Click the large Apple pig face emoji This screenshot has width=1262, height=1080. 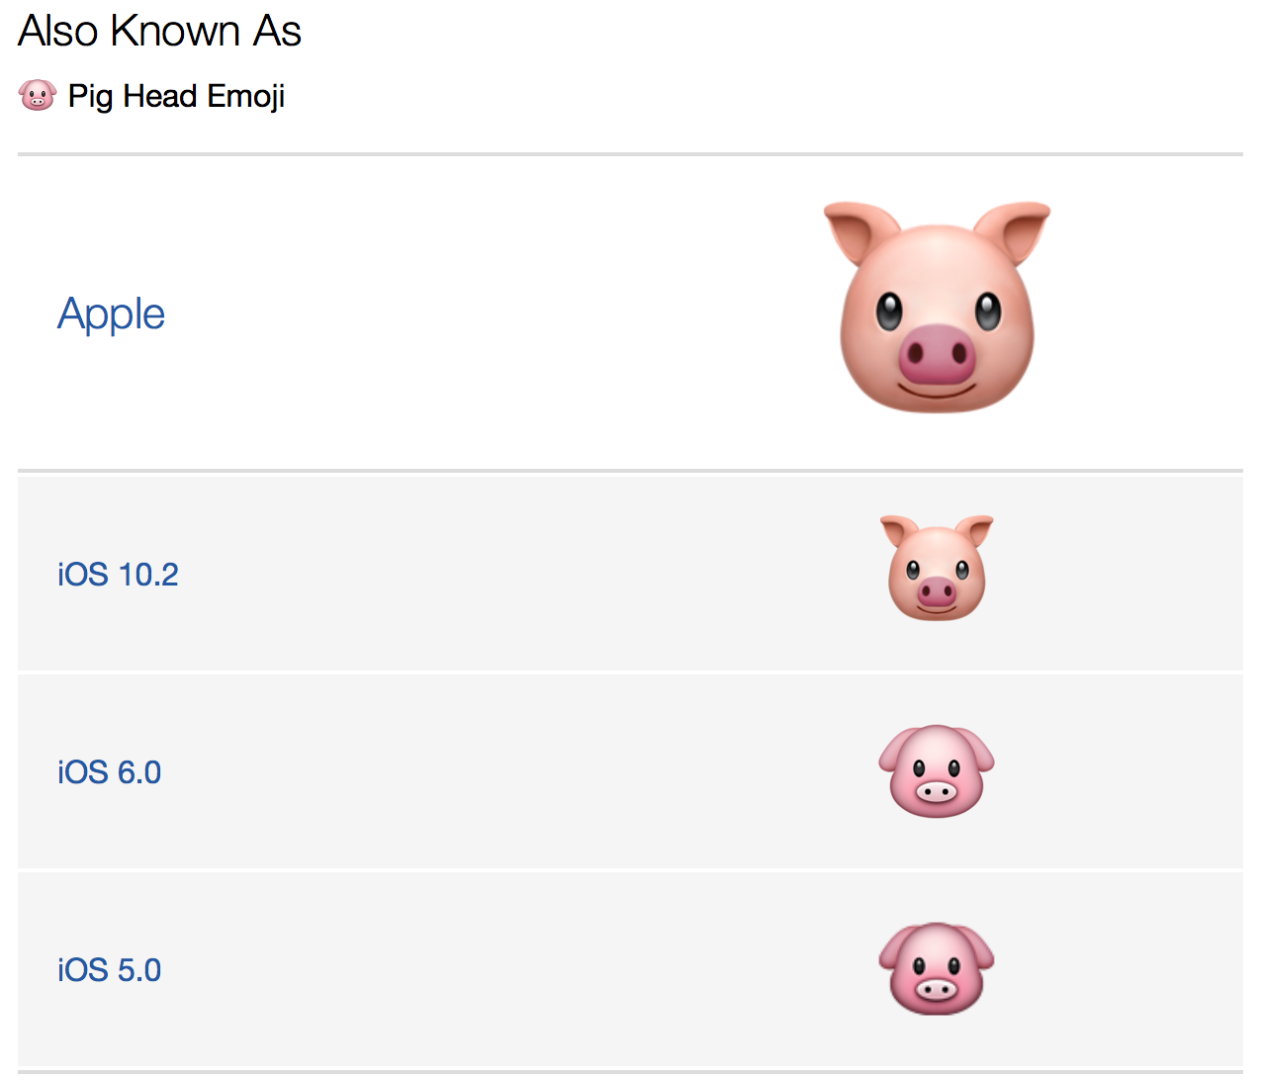(x=937, y=307)
